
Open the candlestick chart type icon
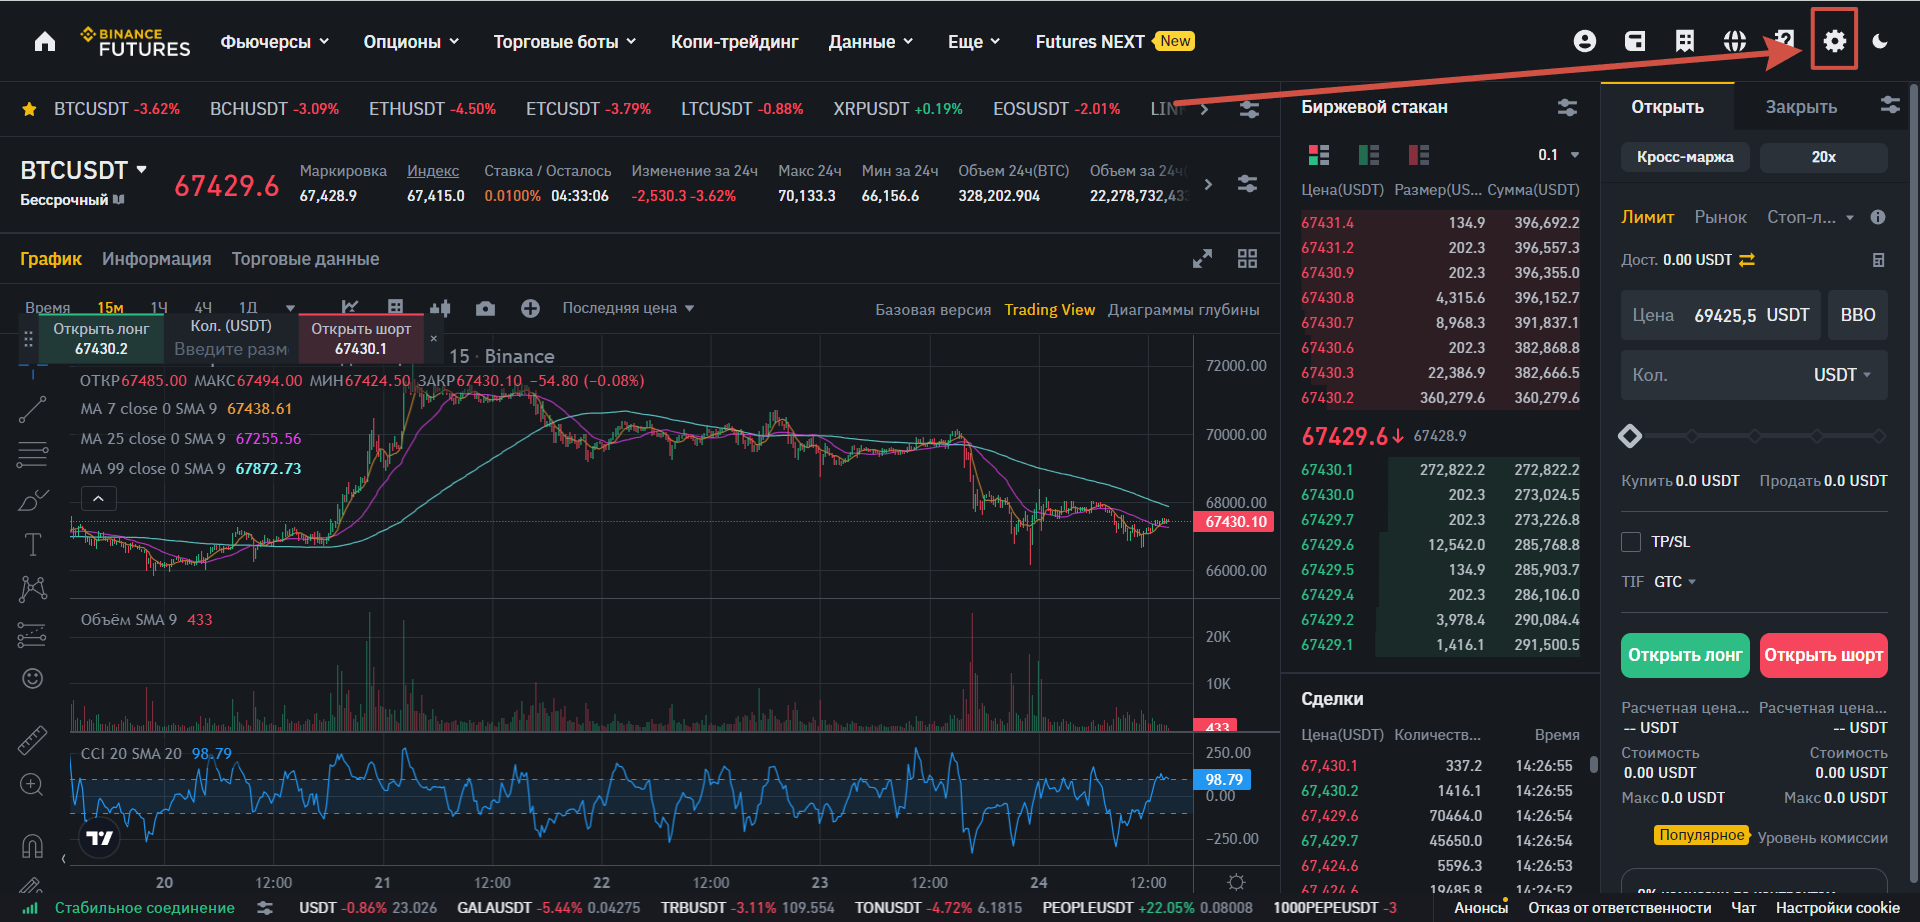click(440, 309)
